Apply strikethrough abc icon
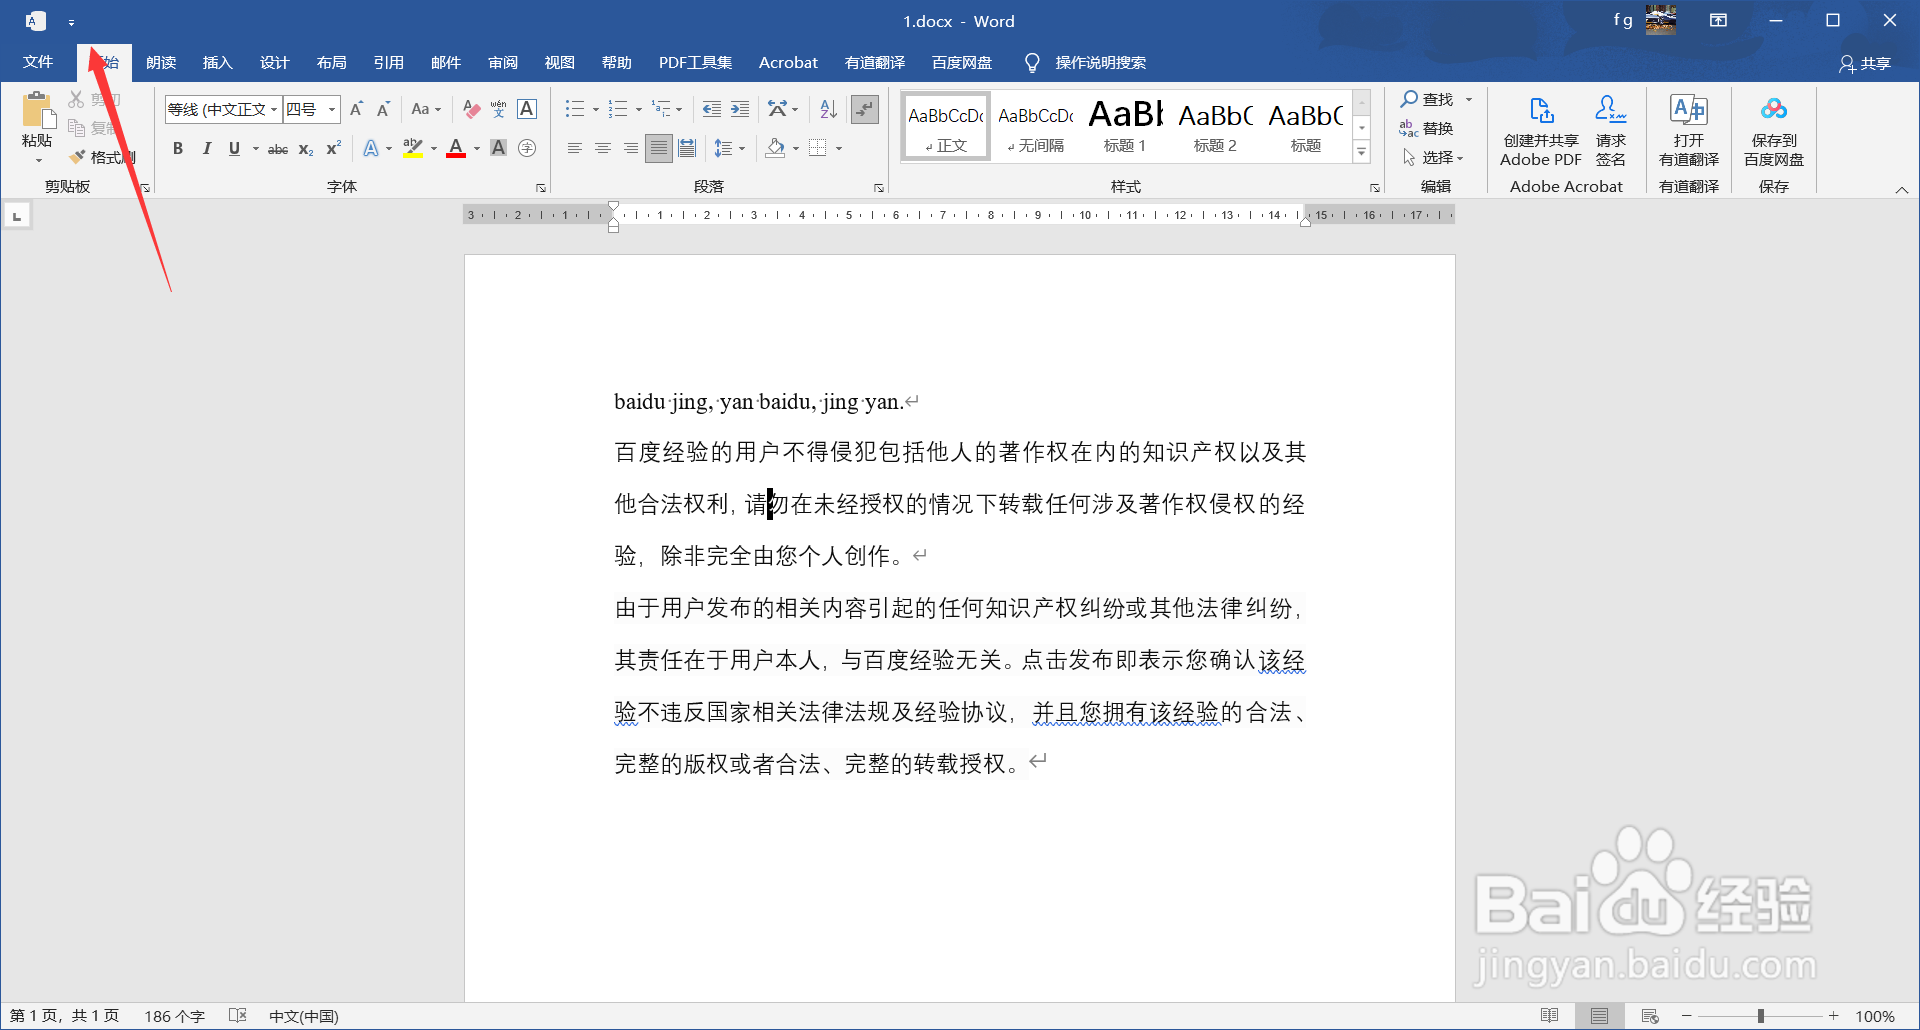1920x1030 pixels. click(278, 148)
